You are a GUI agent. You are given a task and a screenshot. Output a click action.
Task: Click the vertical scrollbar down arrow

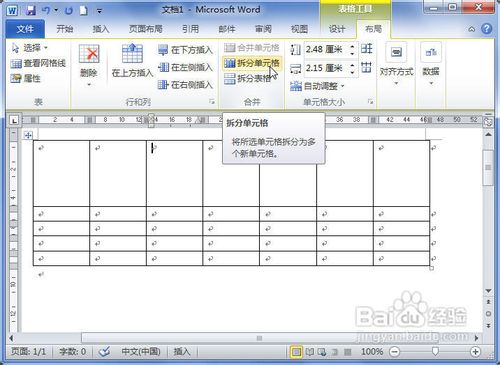pyautogui.click(x=488, y=291)
